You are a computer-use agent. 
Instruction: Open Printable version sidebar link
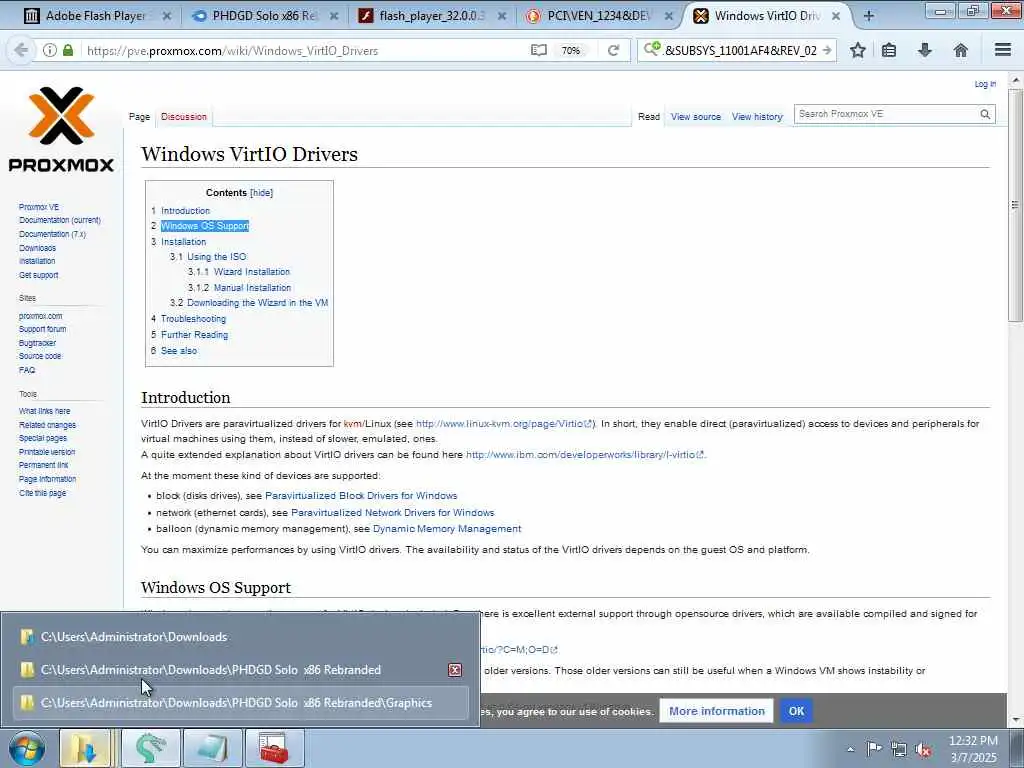[x=47, y=452]
